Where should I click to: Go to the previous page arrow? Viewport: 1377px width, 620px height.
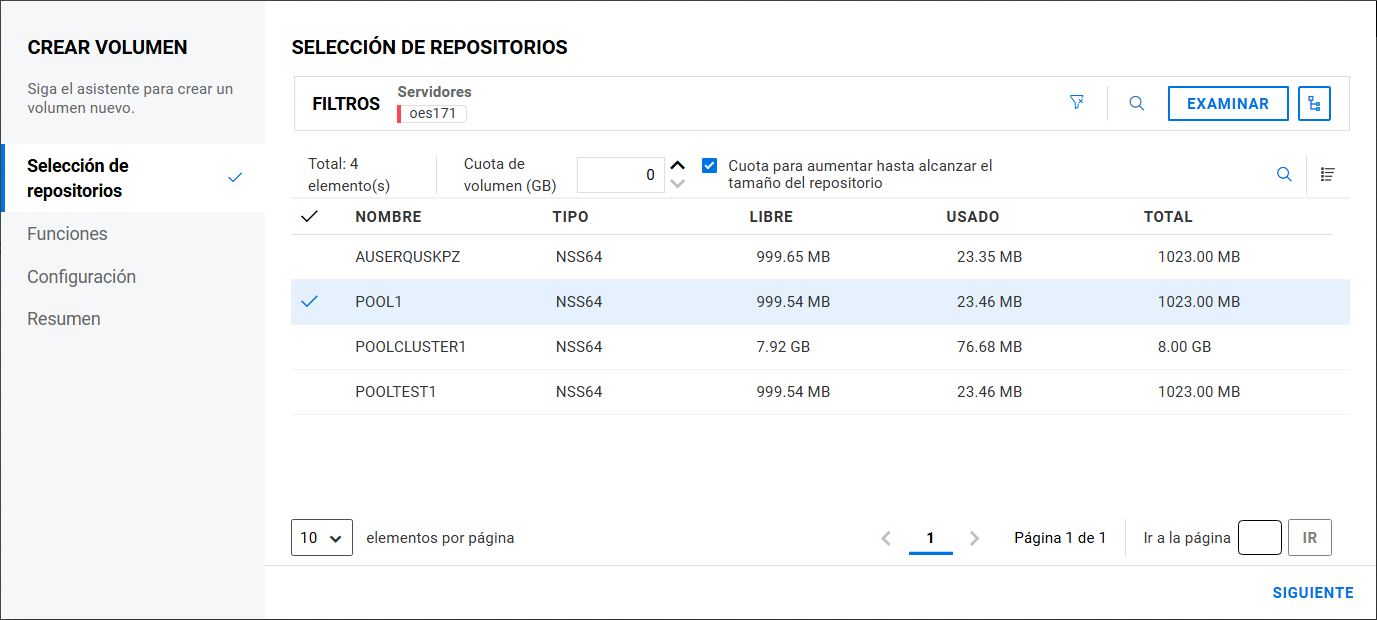coord(885,538)
